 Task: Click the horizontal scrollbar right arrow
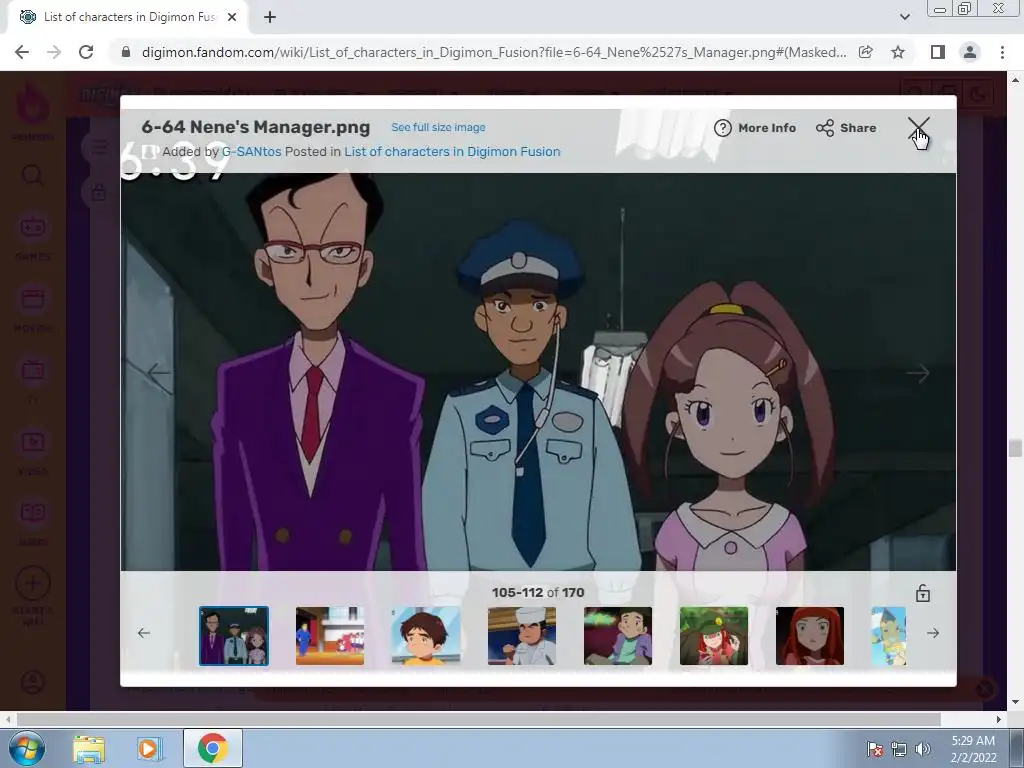[999, 719]
